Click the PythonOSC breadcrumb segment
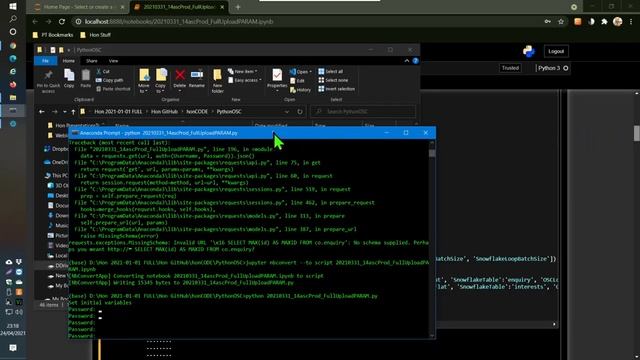The width and height of the screenshot is (640, 360). coord(229,111)
